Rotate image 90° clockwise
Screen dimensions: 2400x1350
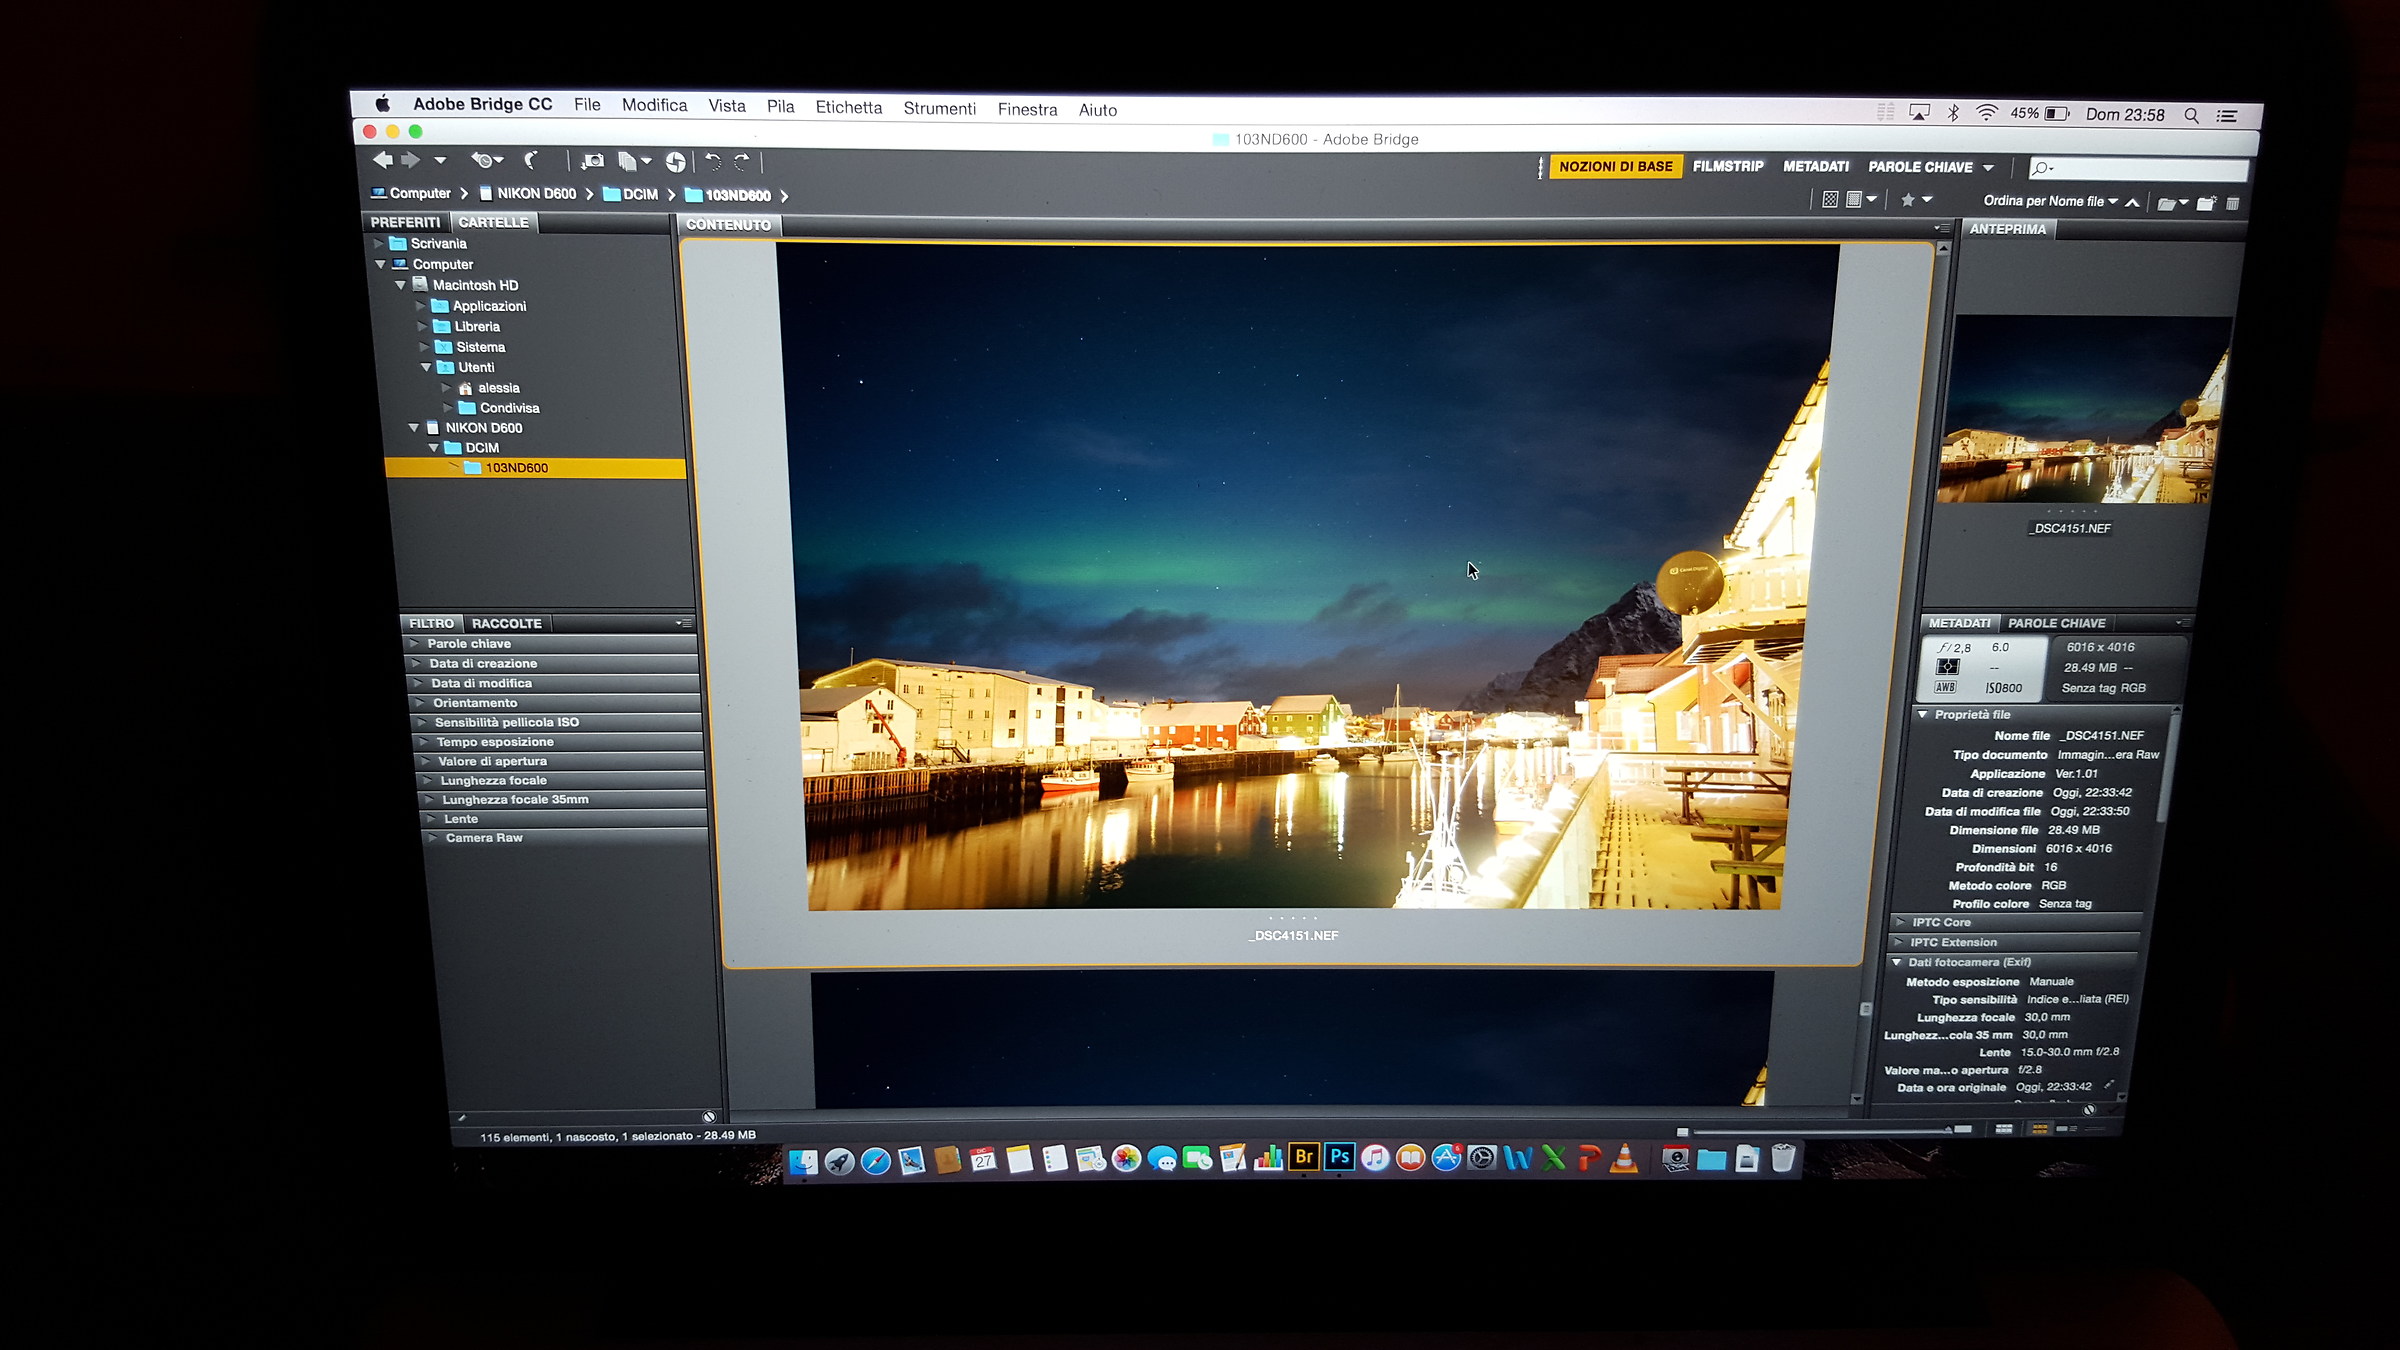coord(742,162)
